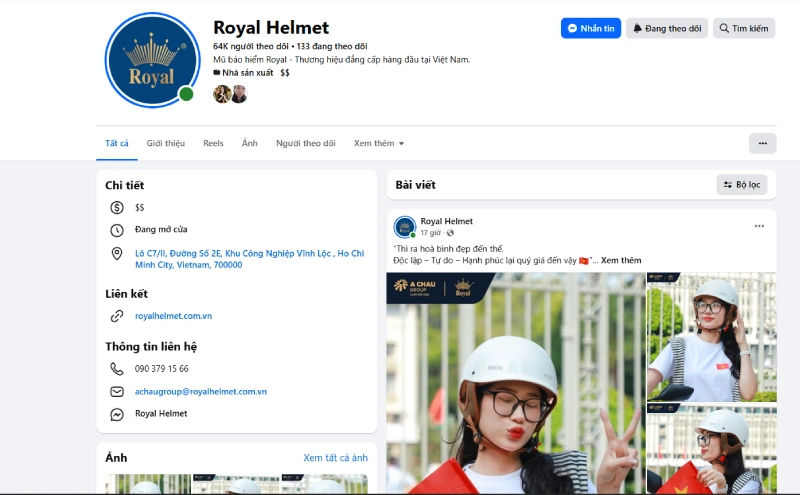Click the email envelope icon
The height and width of the screenshot is (495, 800).
pos(117,392)
